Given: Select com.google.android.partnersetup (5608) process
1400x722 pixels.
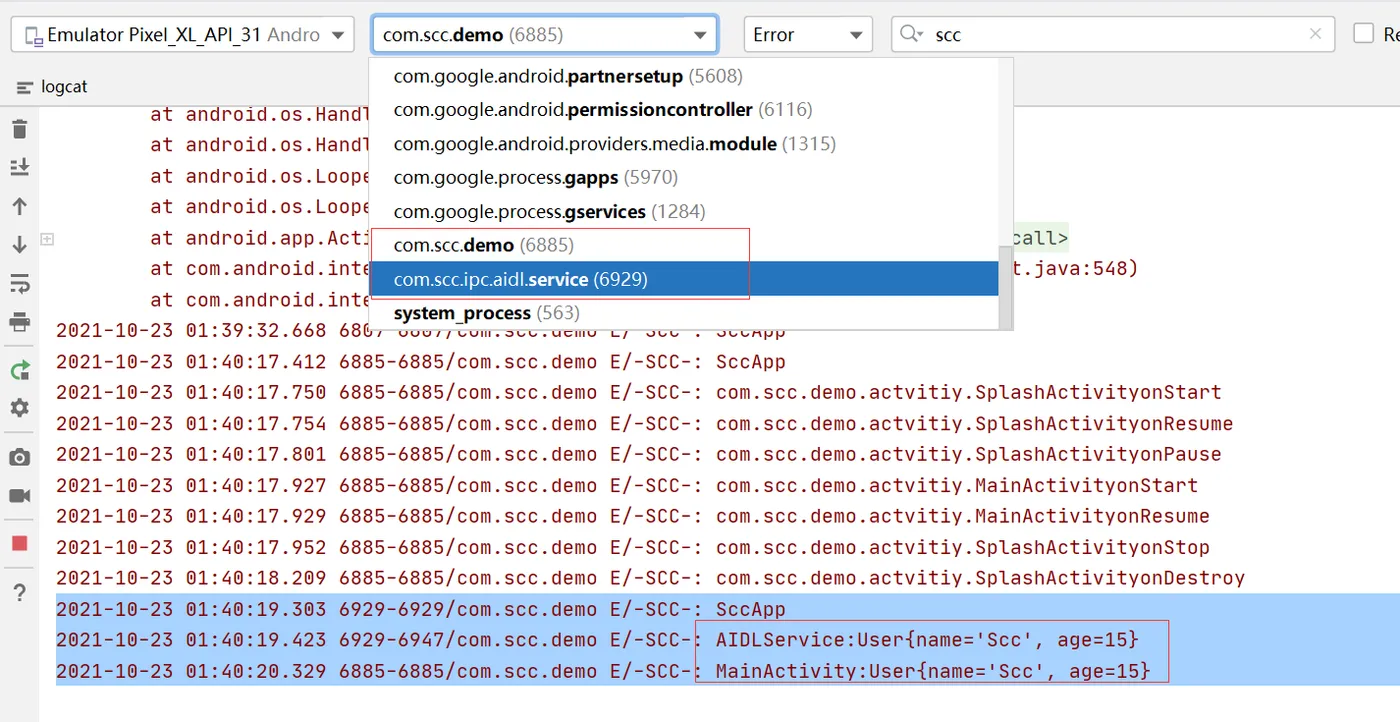Looking at the screenshot, I should coord(684,76).
